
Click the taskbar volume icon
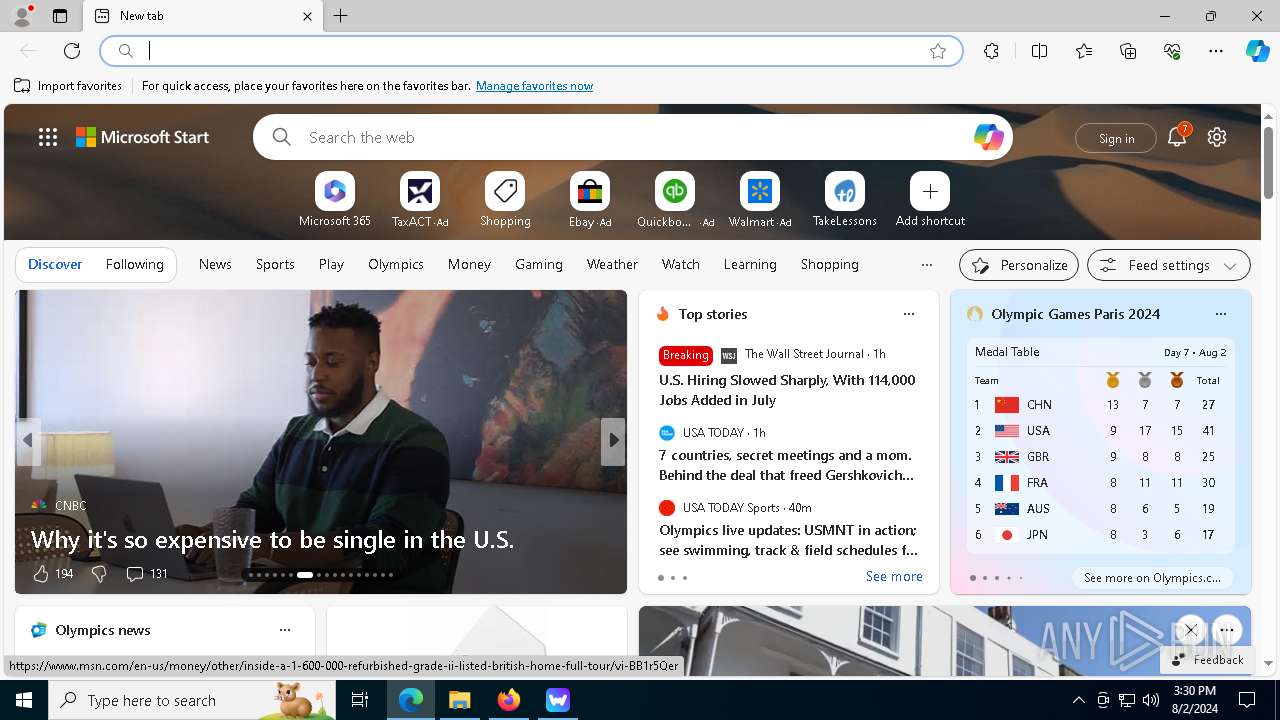[1150, 700]
